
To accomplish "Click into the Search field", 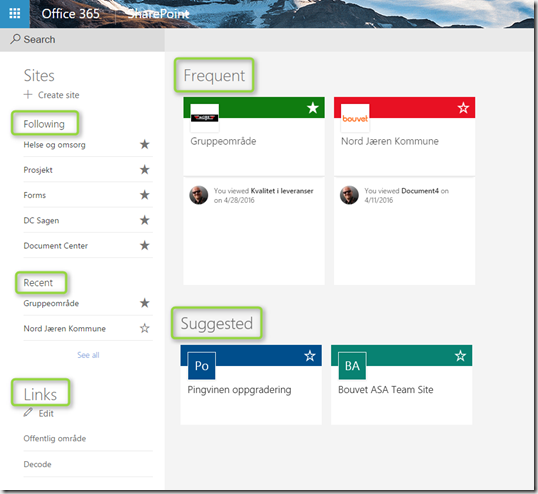I will (x=82, y=39).
